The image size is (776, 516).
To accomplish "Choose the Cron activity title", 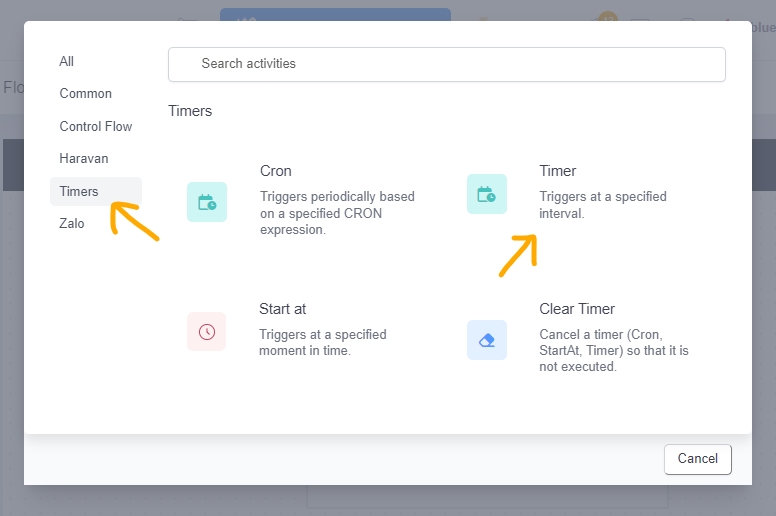I will 276,171.
